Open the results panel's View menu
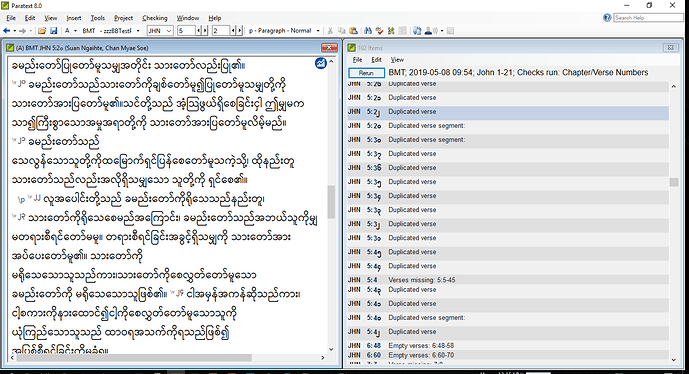This screenshot has height=374, width=689. point(397,60)
